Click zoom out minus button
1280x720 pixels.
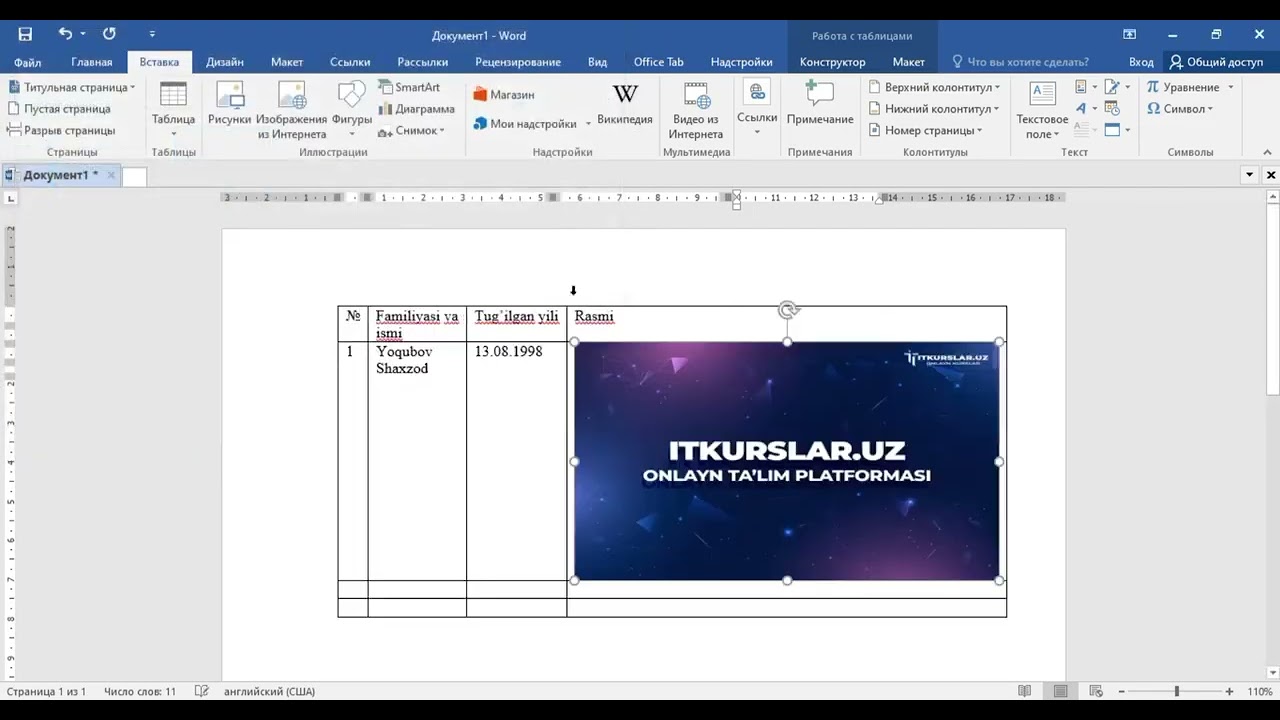coord(1123,691)
